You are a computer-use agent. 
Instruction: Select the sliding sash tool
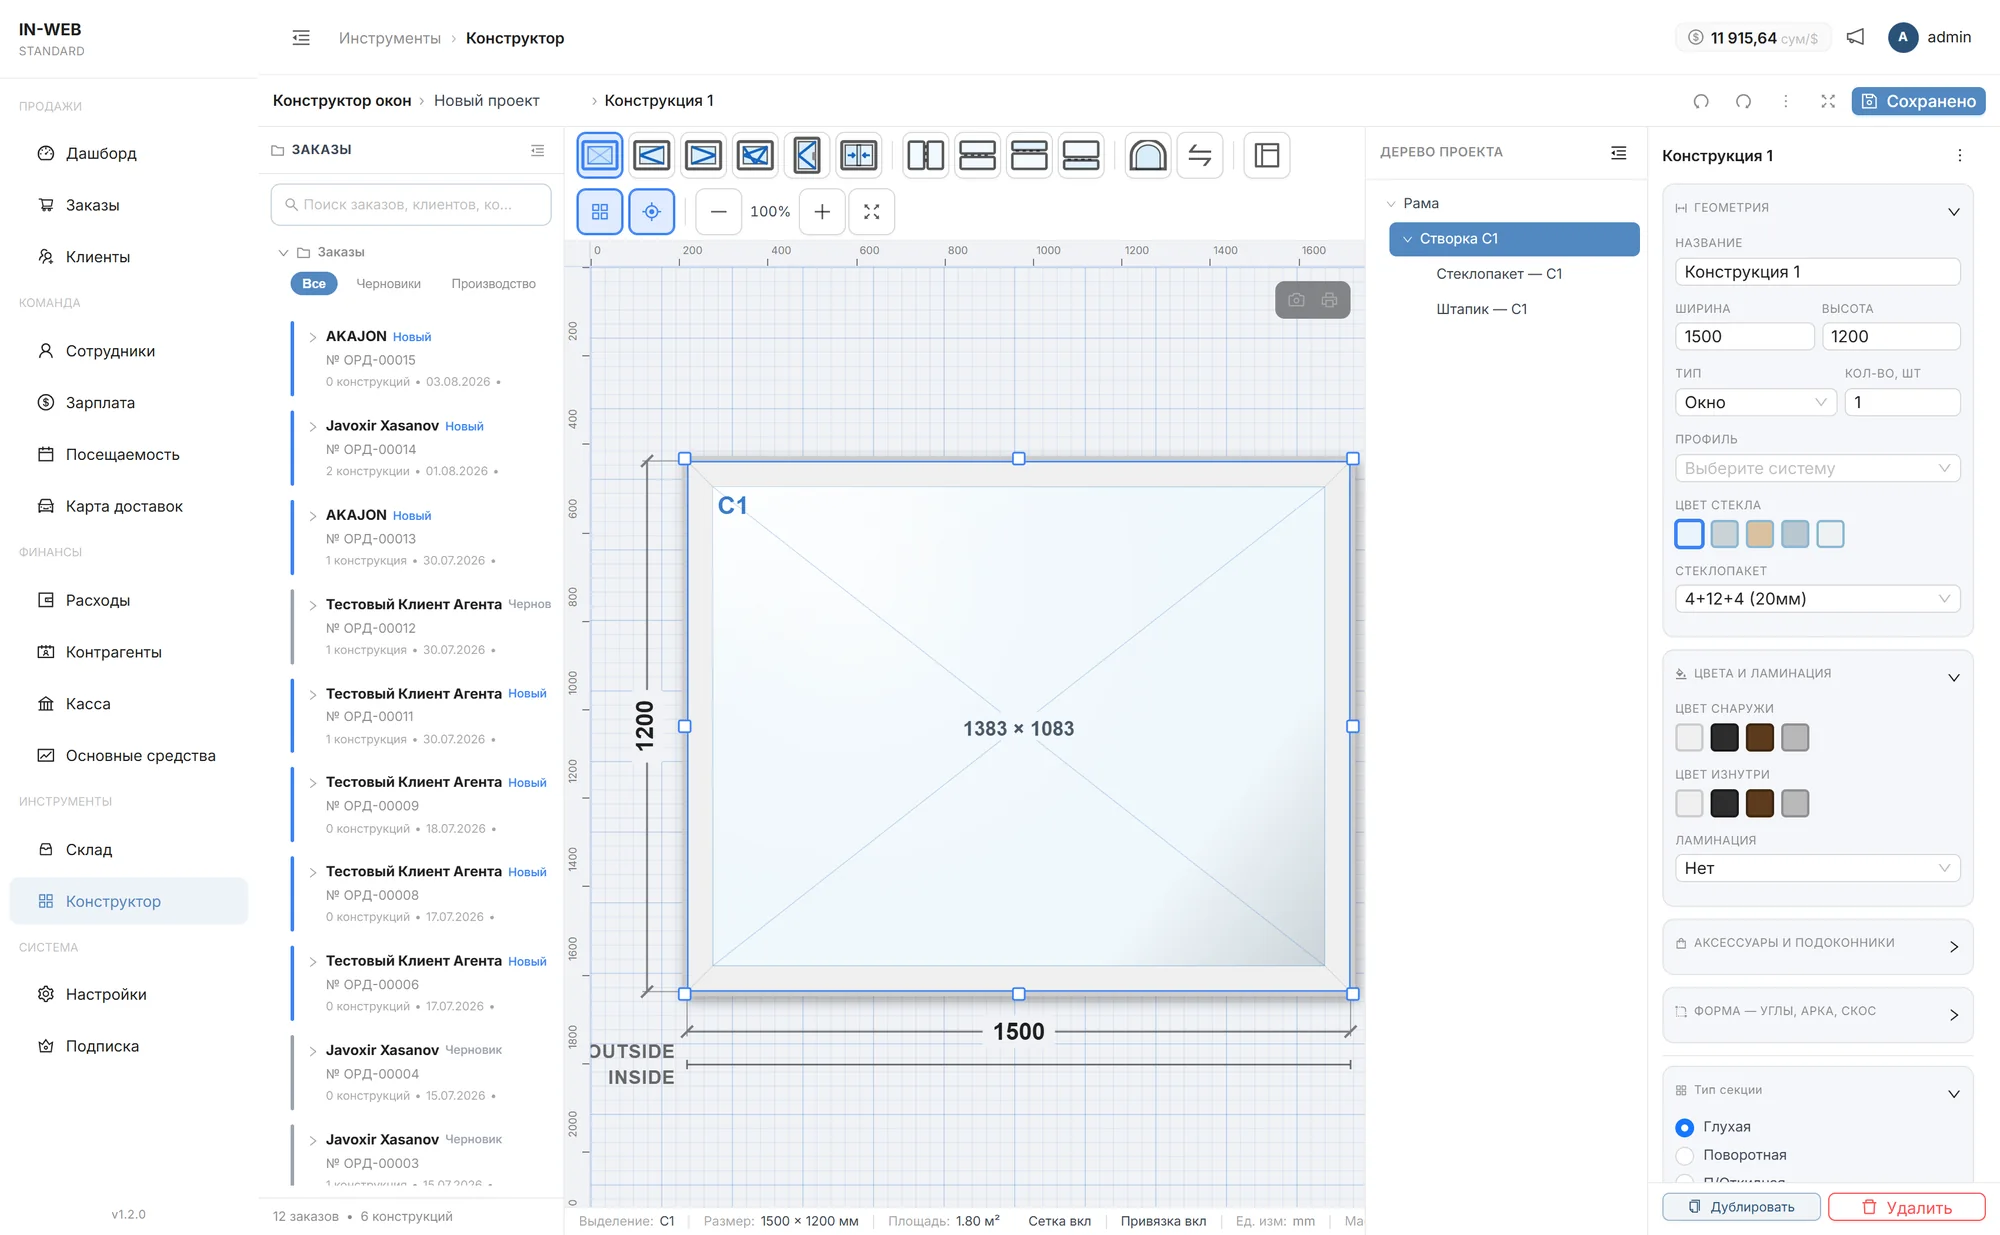[860, 155]
